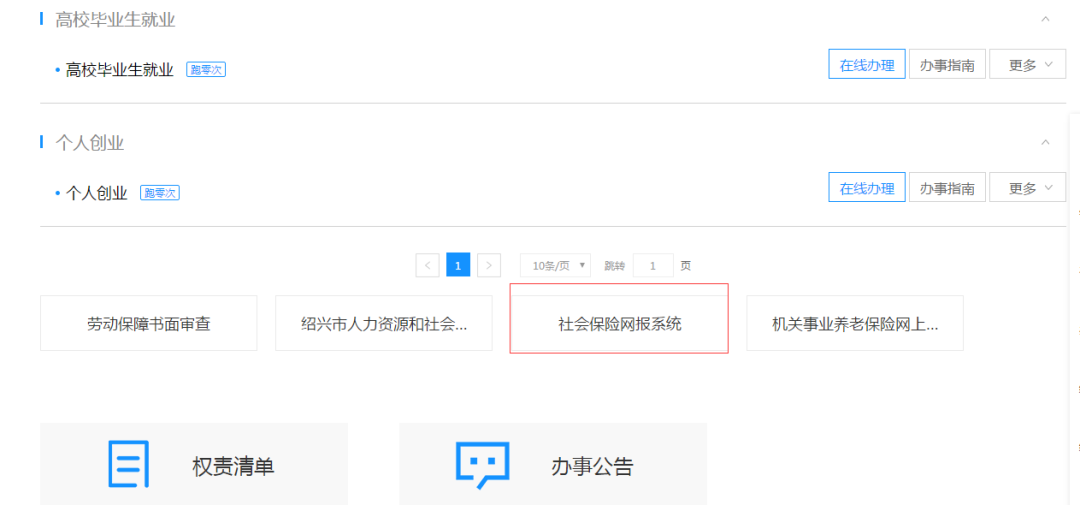
Task: Collapse the 个人创业 section chevron
Action: coord(1045,143)
